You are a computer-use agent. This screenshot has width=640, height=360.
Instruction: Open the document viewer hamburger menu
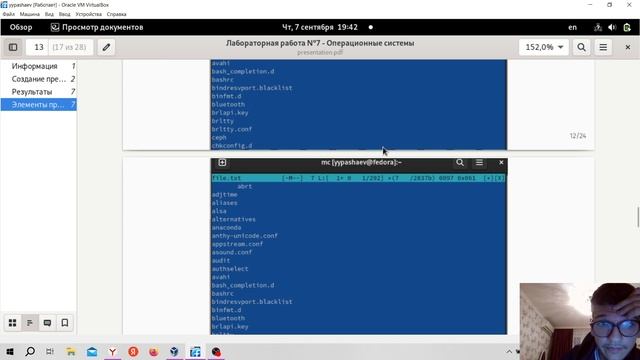click(x=603, y=47)
